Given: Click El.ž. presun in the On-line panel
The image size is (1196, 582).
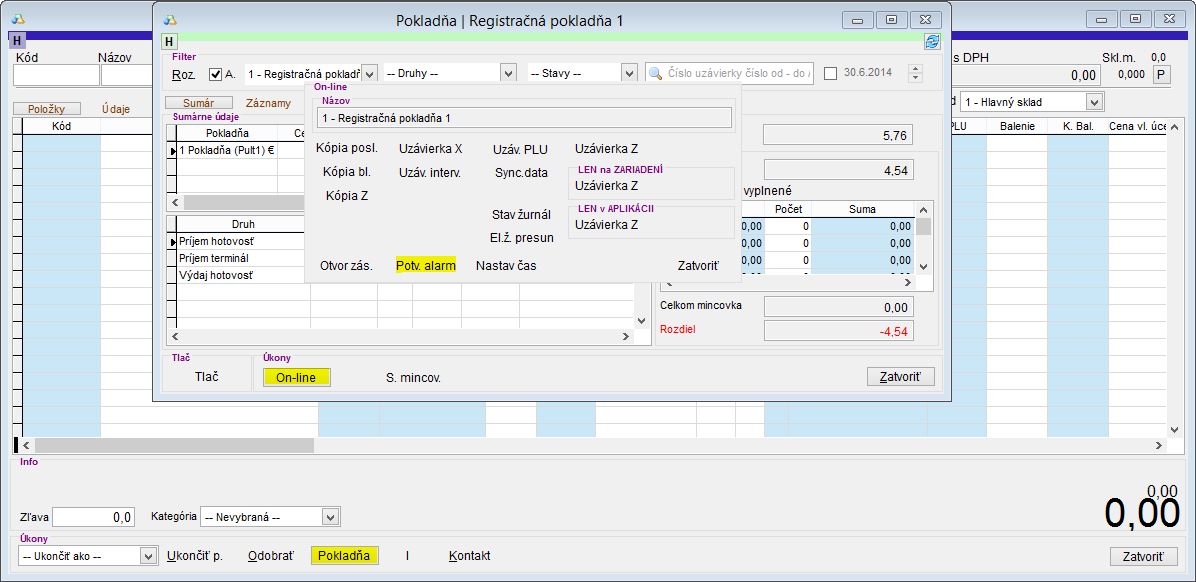Looking at the screenshot, I should [x=522, y=237].
